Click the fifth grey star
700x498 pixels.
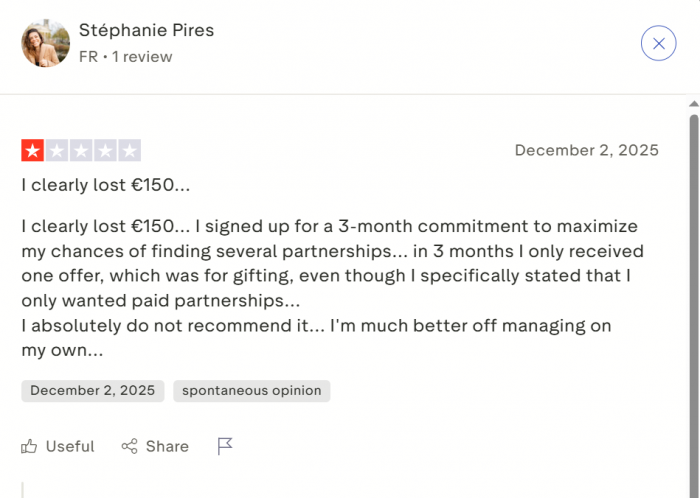pos(129,151)
